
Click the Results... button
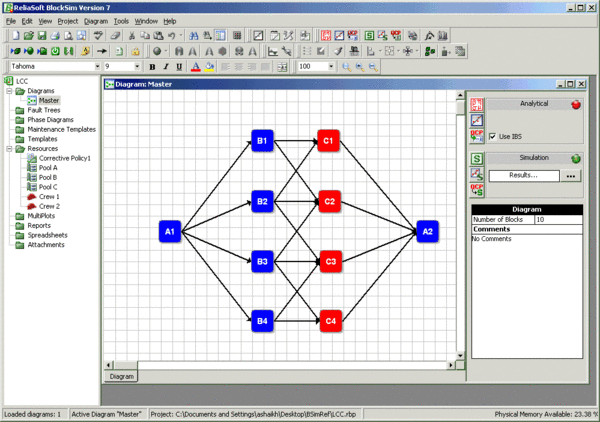[x=524, y=175]
